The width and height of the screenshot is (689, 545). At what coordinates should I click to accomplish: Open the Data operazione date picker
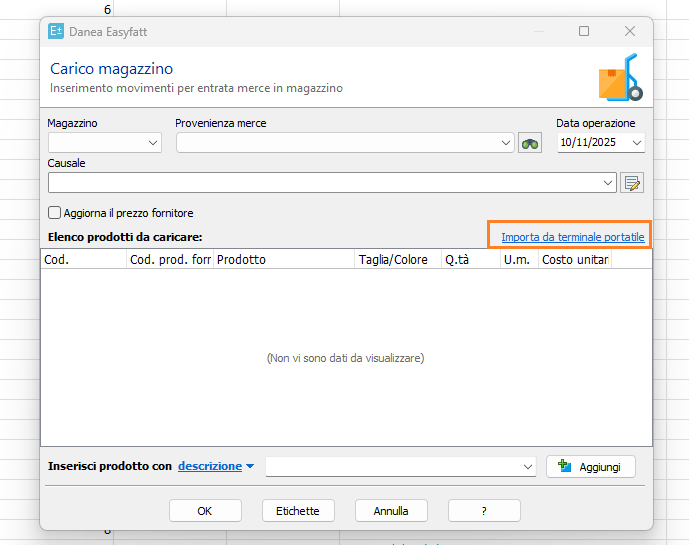637,143
